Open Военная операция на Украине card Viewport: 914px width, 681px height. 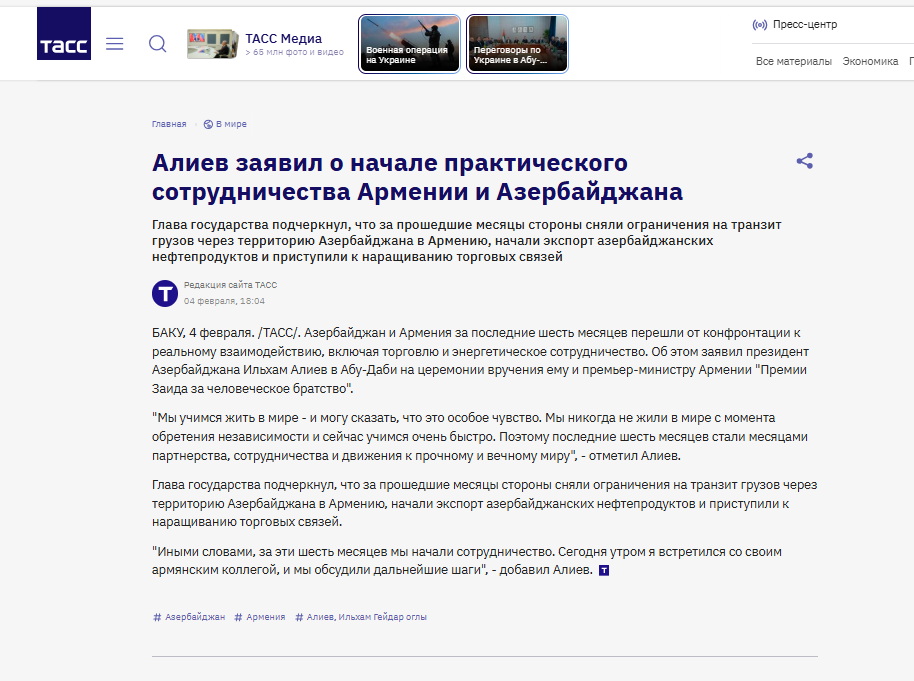click(410, 44)
